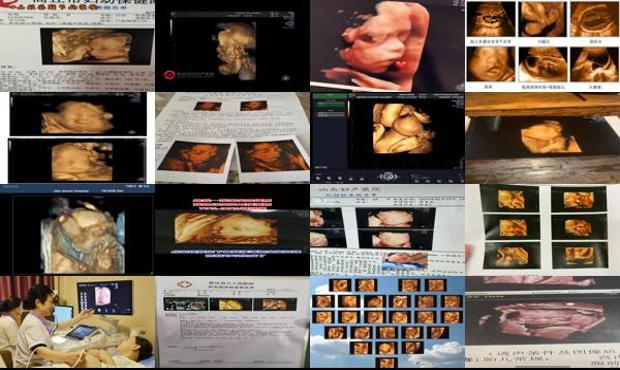Viewport: 620px width, 370px height.
Task: Click the tablet screen on the ultrasound cart
Action: tap(81, 332)
